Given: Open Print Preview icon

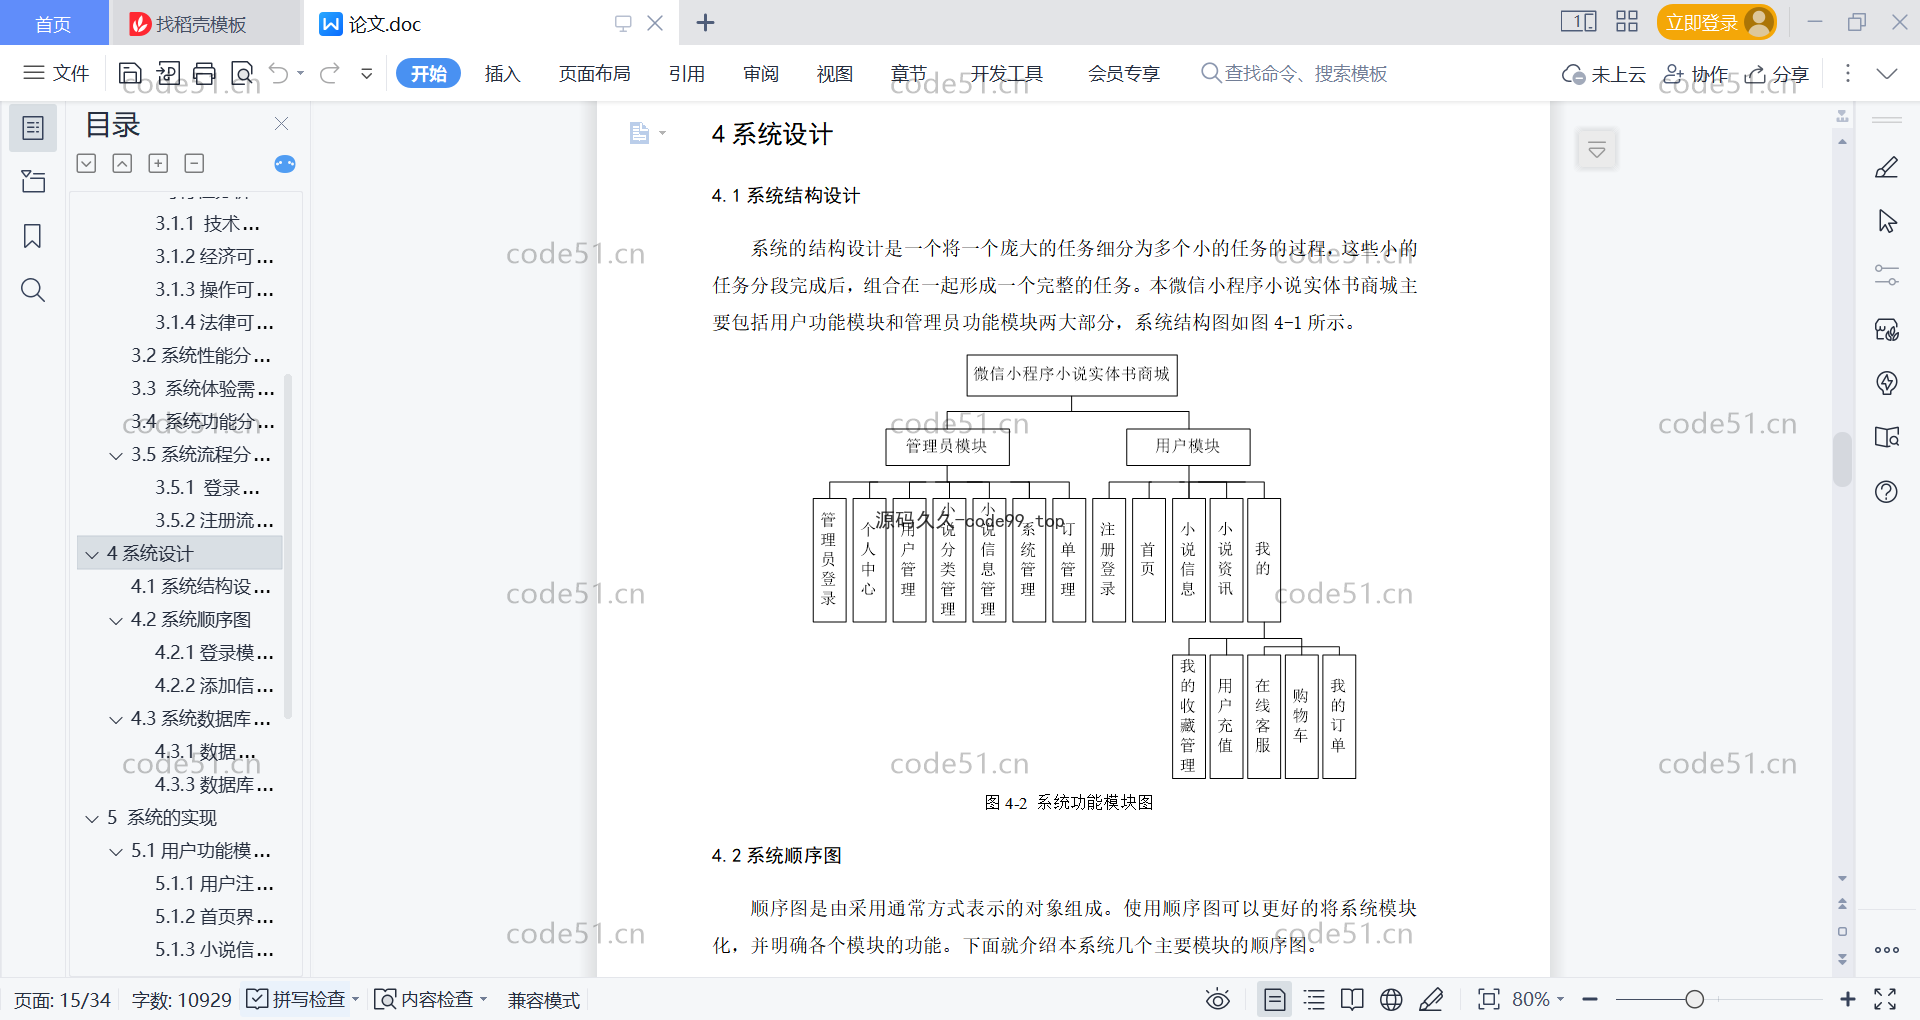Looking at the screenshot, I should (x=242, y=73).
